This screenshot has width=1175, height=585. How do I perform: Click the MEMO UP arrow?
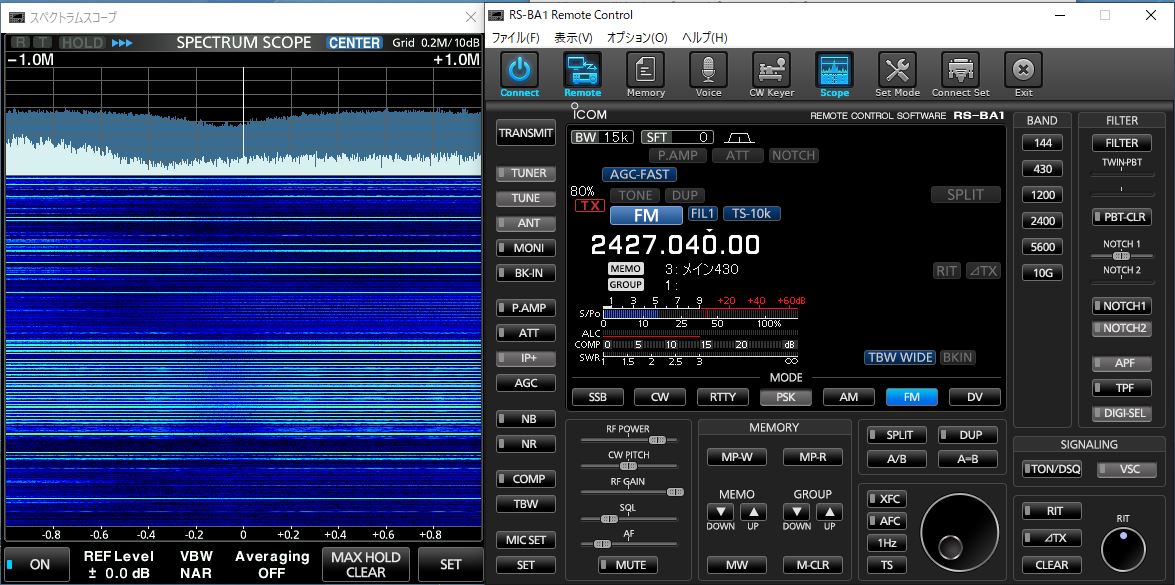coord(754,512)
